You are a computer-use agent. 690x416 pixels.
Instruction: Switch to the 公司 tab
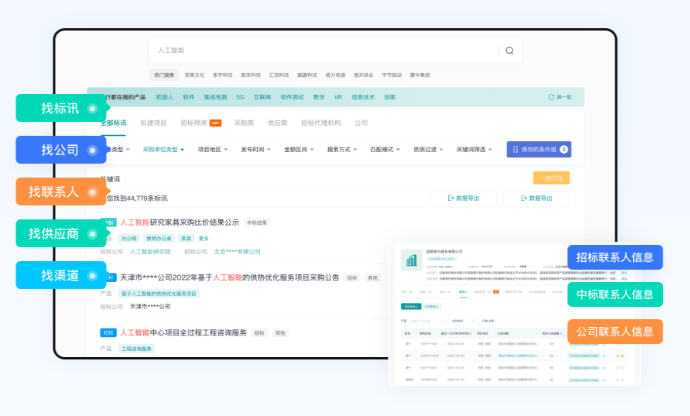[361, 123]
